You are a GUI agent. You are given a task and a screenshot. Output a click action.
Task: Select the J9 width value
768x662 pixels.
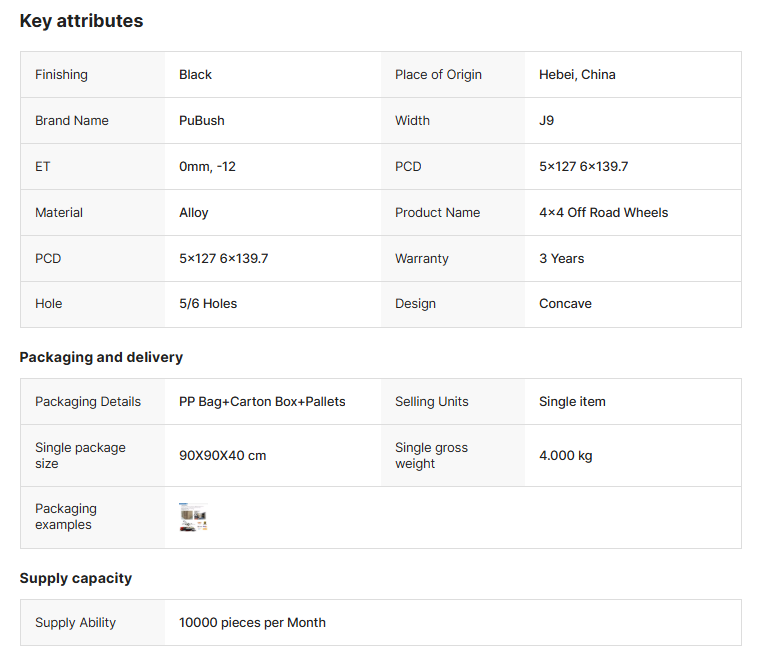[x=546, y=121]
